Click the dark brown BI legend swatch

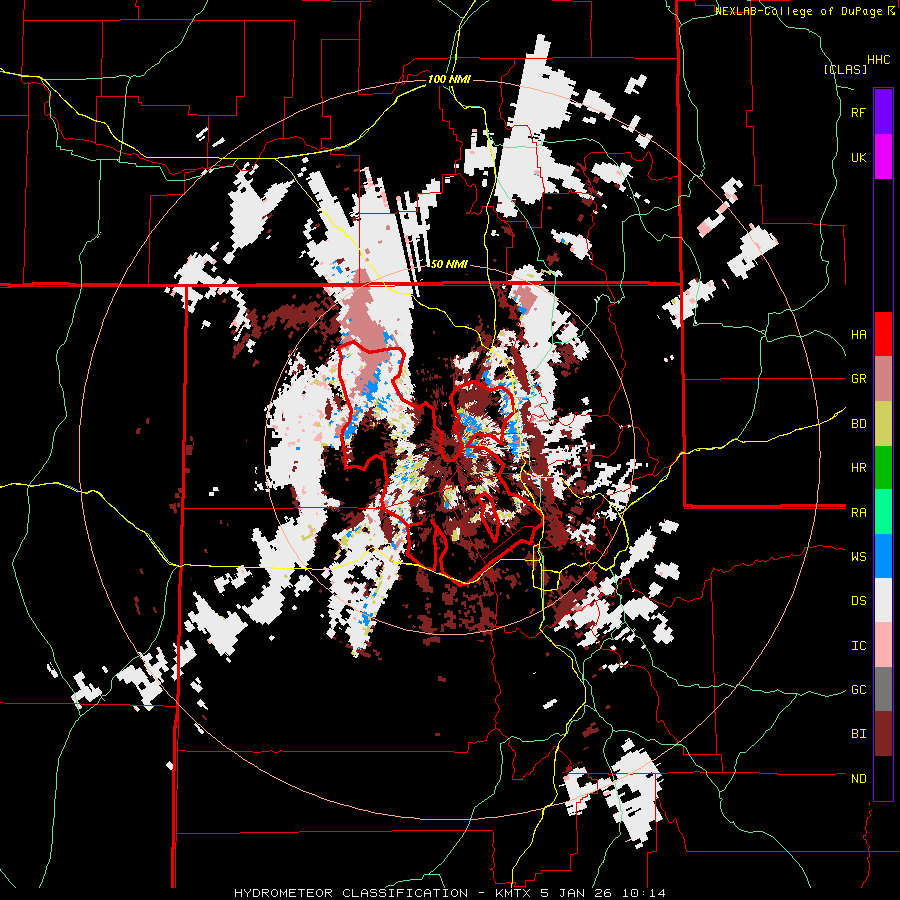(x=883, y=734)
